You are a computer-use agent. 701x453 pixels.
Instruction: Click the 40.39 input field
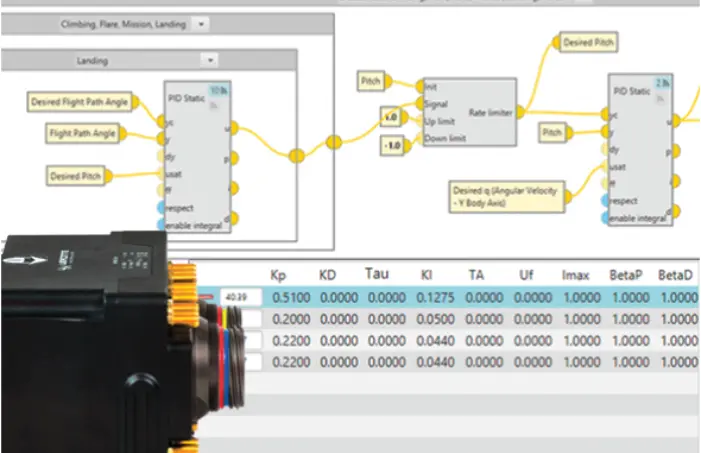(239, 297)
